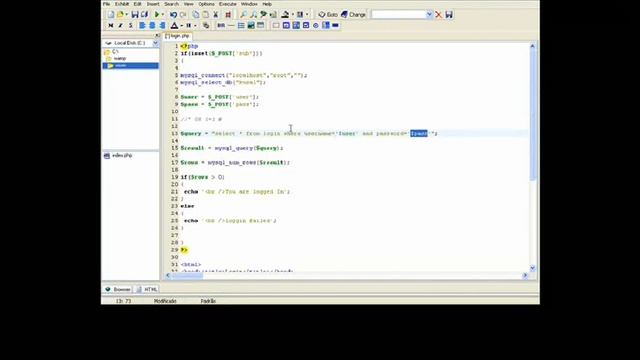
Task: Open the dropdown arrow beside Font Color icon
Action: [x=181, y=25]
